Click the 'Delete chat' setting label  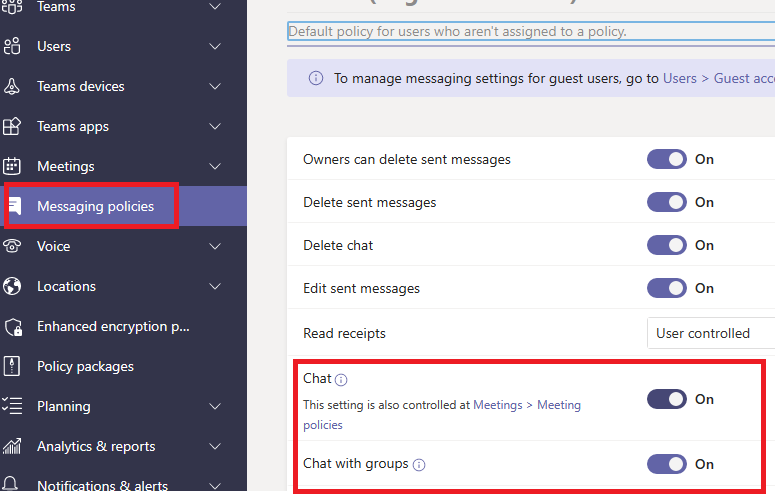(x=338, y=245)
